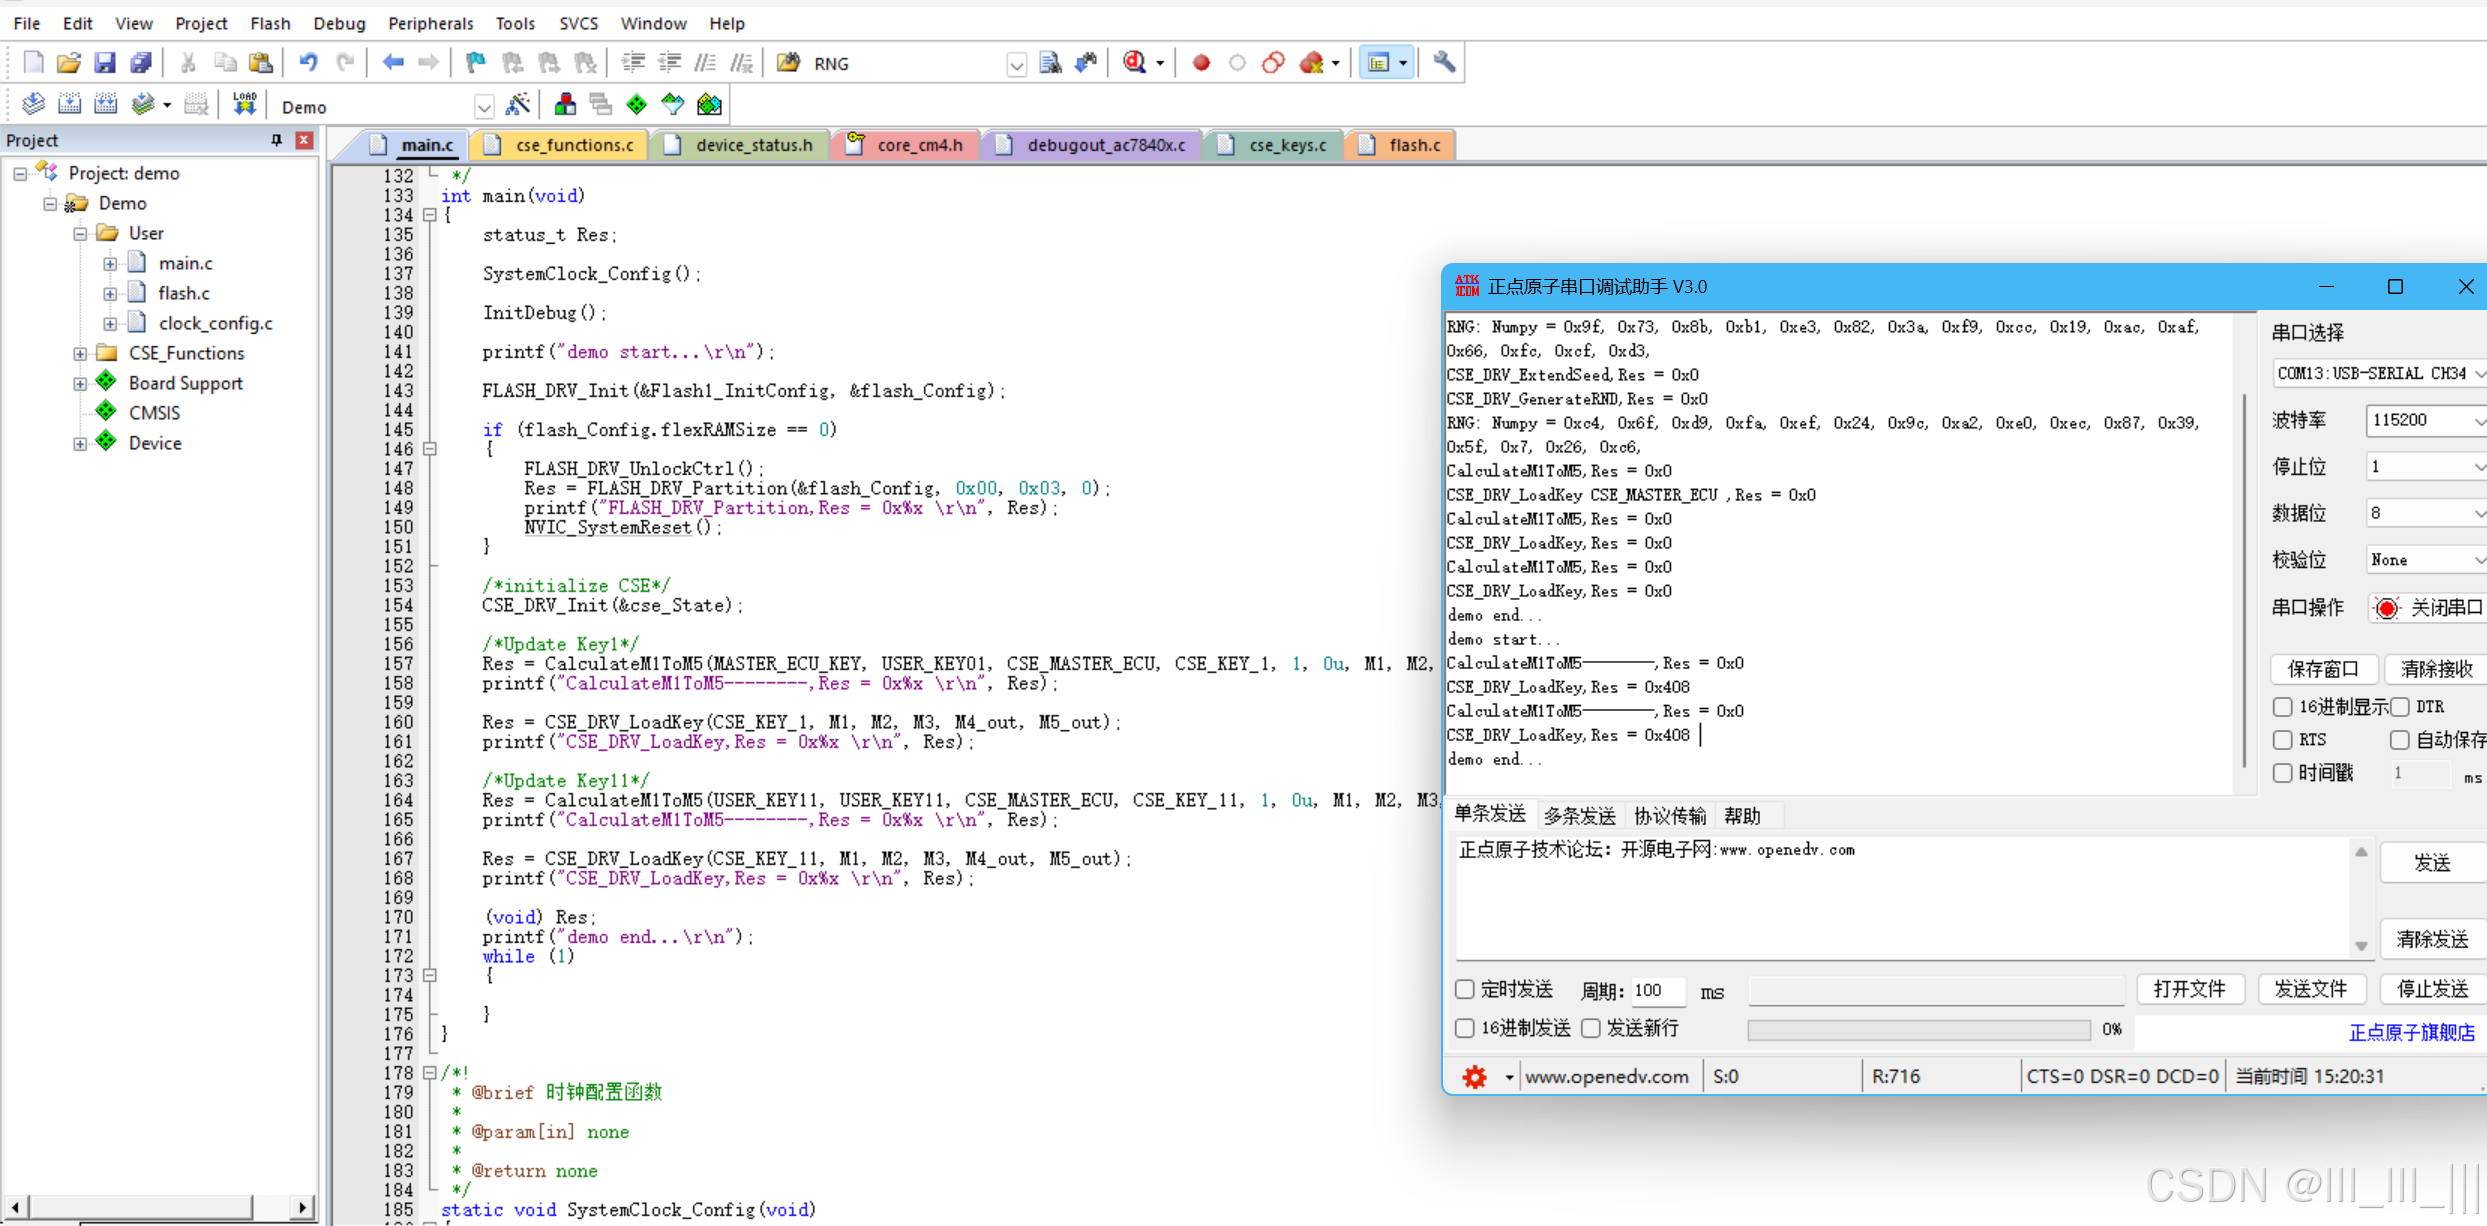Click the Insert Breakpoint red dot icon
Viewport: 2487px width, 1226px height.
coord(1201,63)
